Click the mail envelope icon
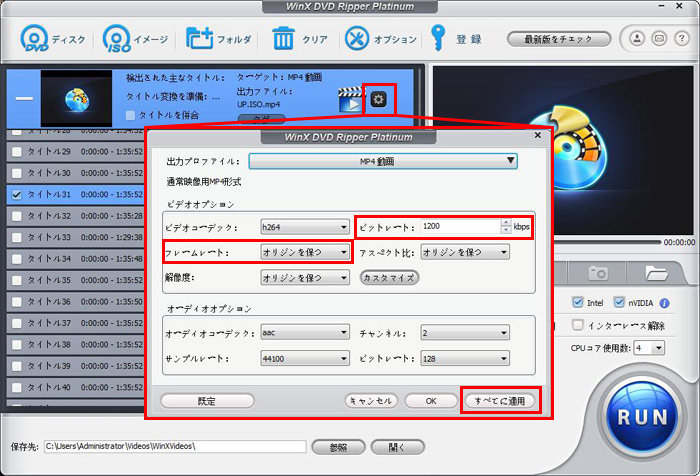Viewport: 700px width, 476px height. 659,39
